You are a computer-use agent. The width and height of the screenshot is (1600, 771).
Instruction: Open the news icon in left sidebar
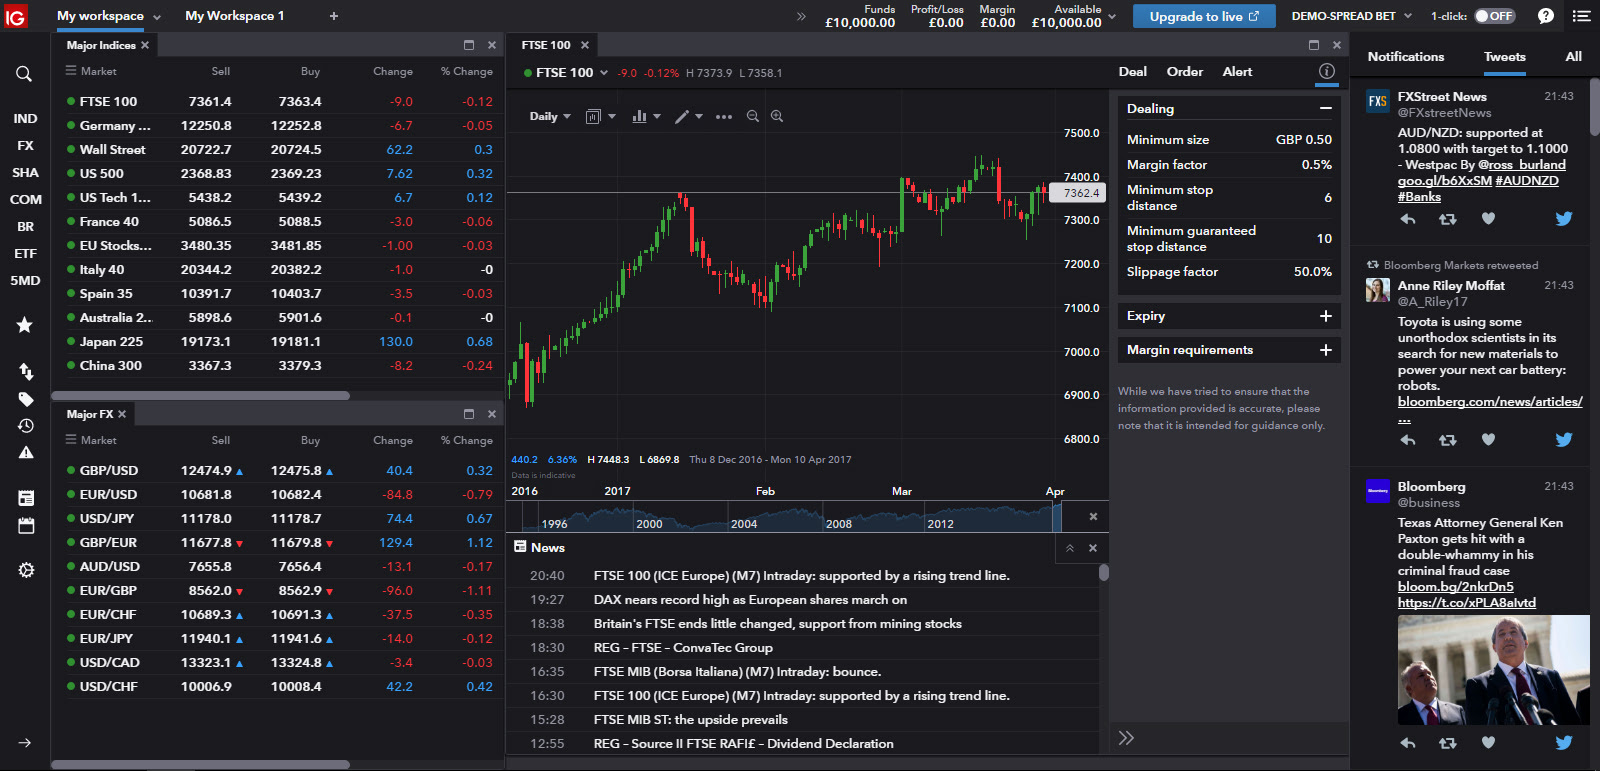point(26,498)
